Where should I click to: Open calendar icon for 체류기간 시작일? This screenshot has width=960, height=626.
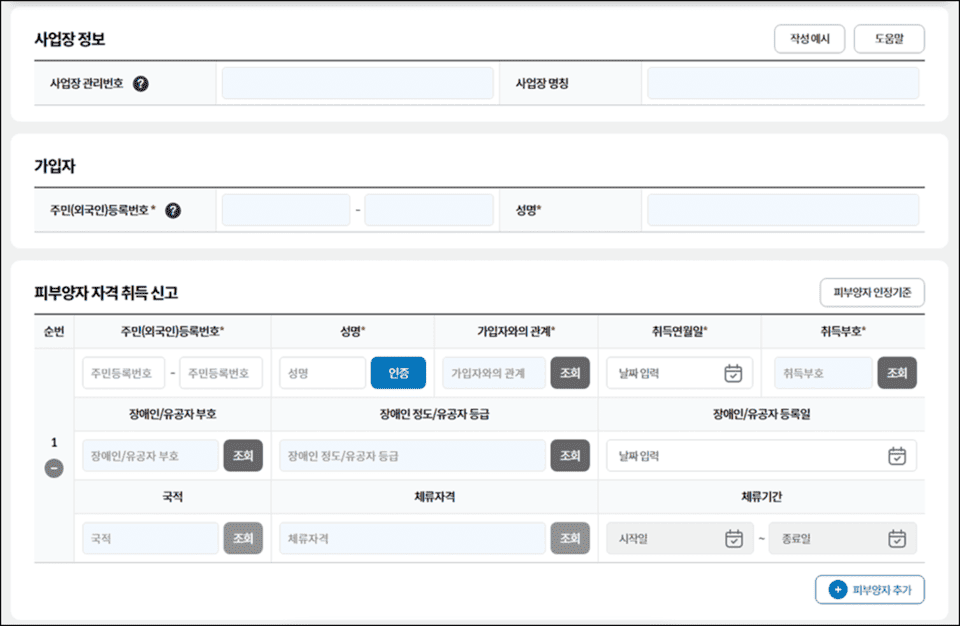coord(733,538)
